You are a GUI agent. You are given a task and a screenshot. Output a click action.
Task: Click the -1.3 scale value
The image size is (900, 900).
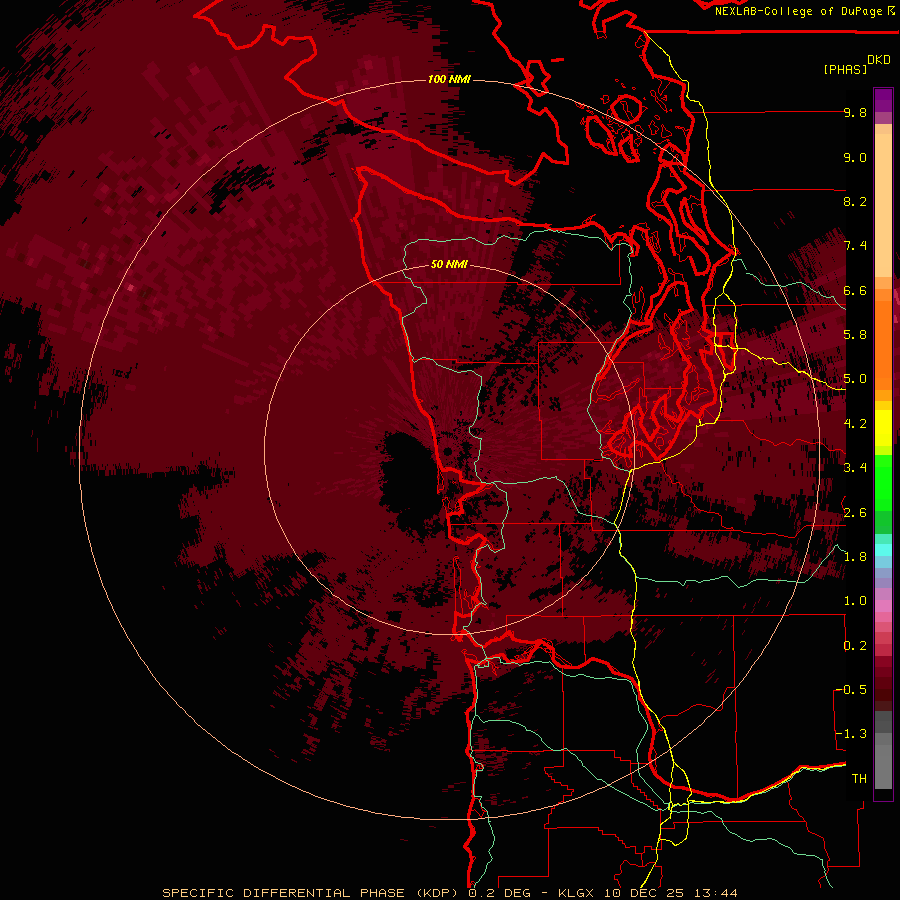coord(851,734)
